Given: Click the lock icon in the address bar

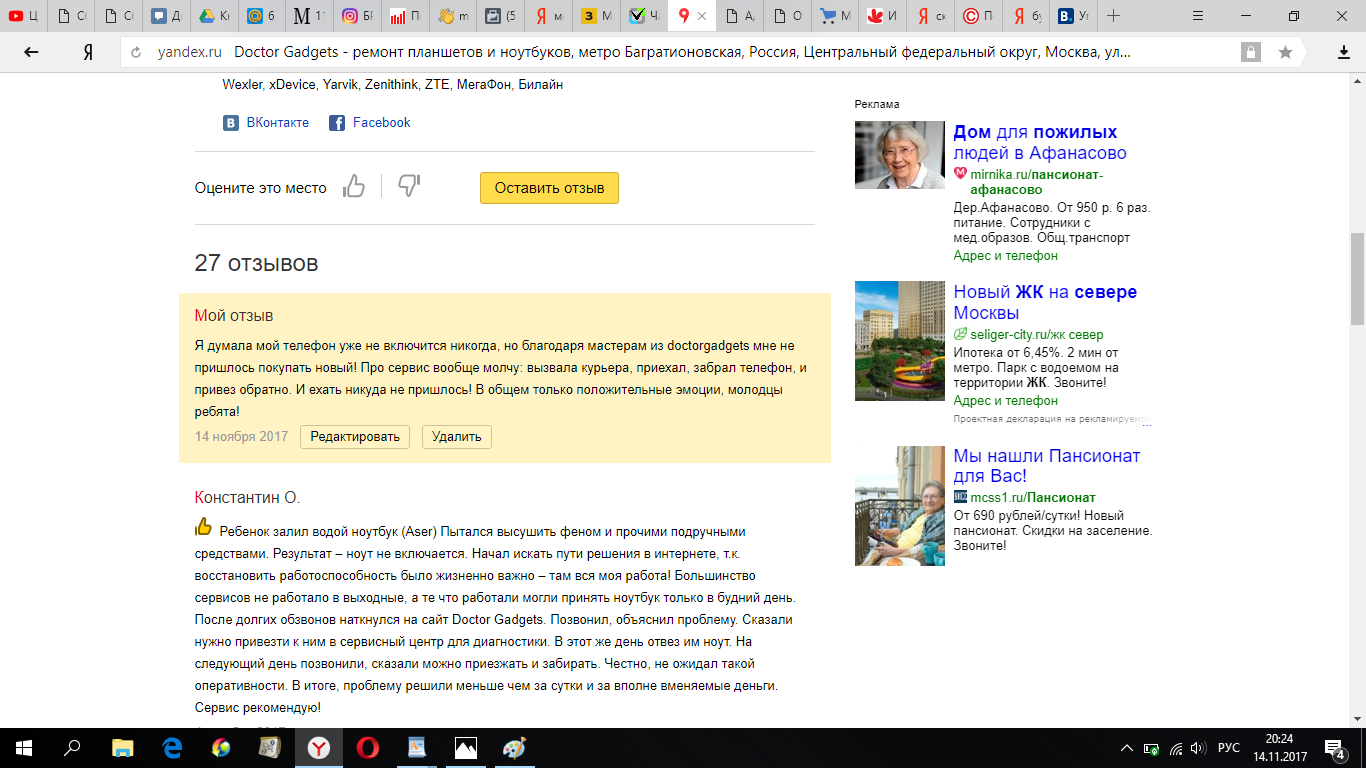Looking at the screenshot, I should point(1250,52).
